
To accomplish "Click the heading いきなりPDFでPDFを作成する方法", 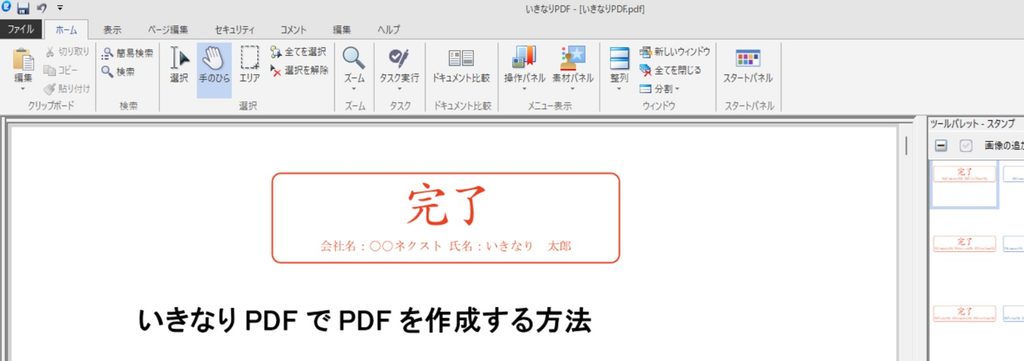I will [364, 321].
